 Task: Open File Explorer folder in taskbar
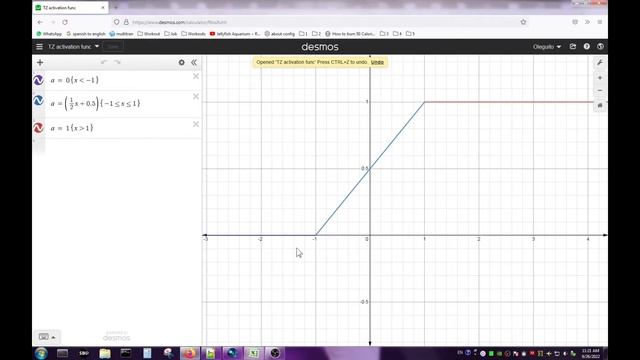(x=105, y=353)
